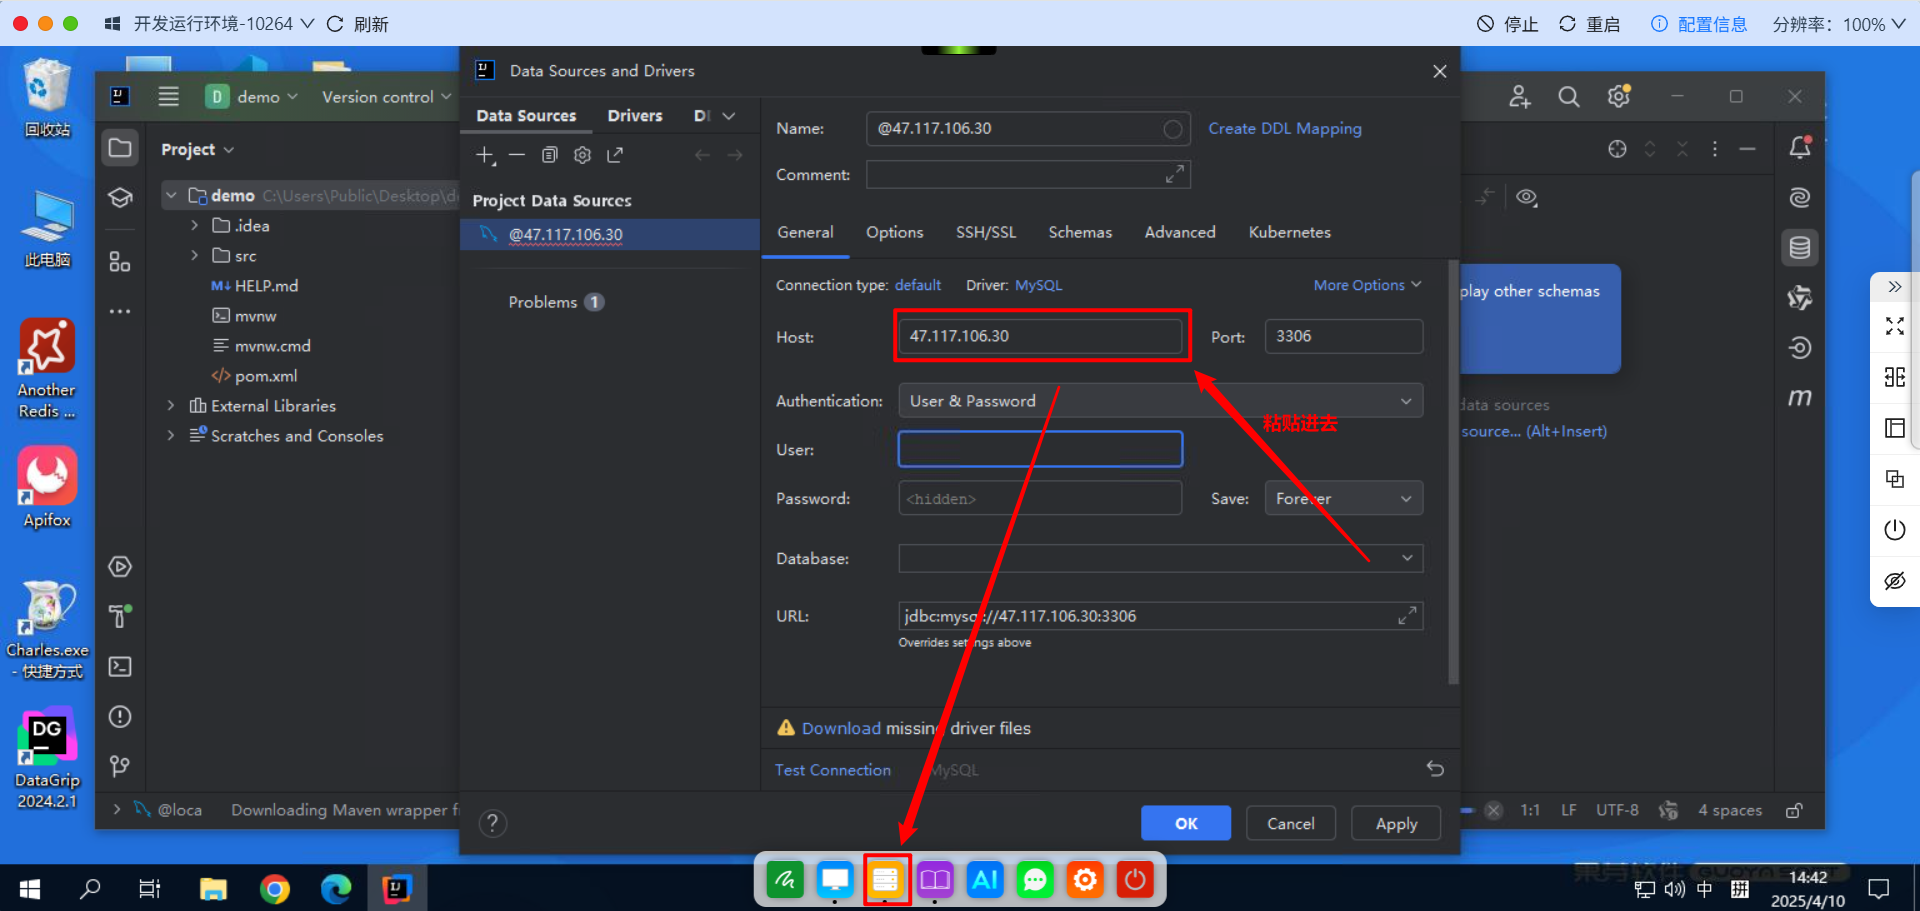Screen dimensions: 1920x911
Task: Open the Build hammer tool window
Action: tap(120, 616)
